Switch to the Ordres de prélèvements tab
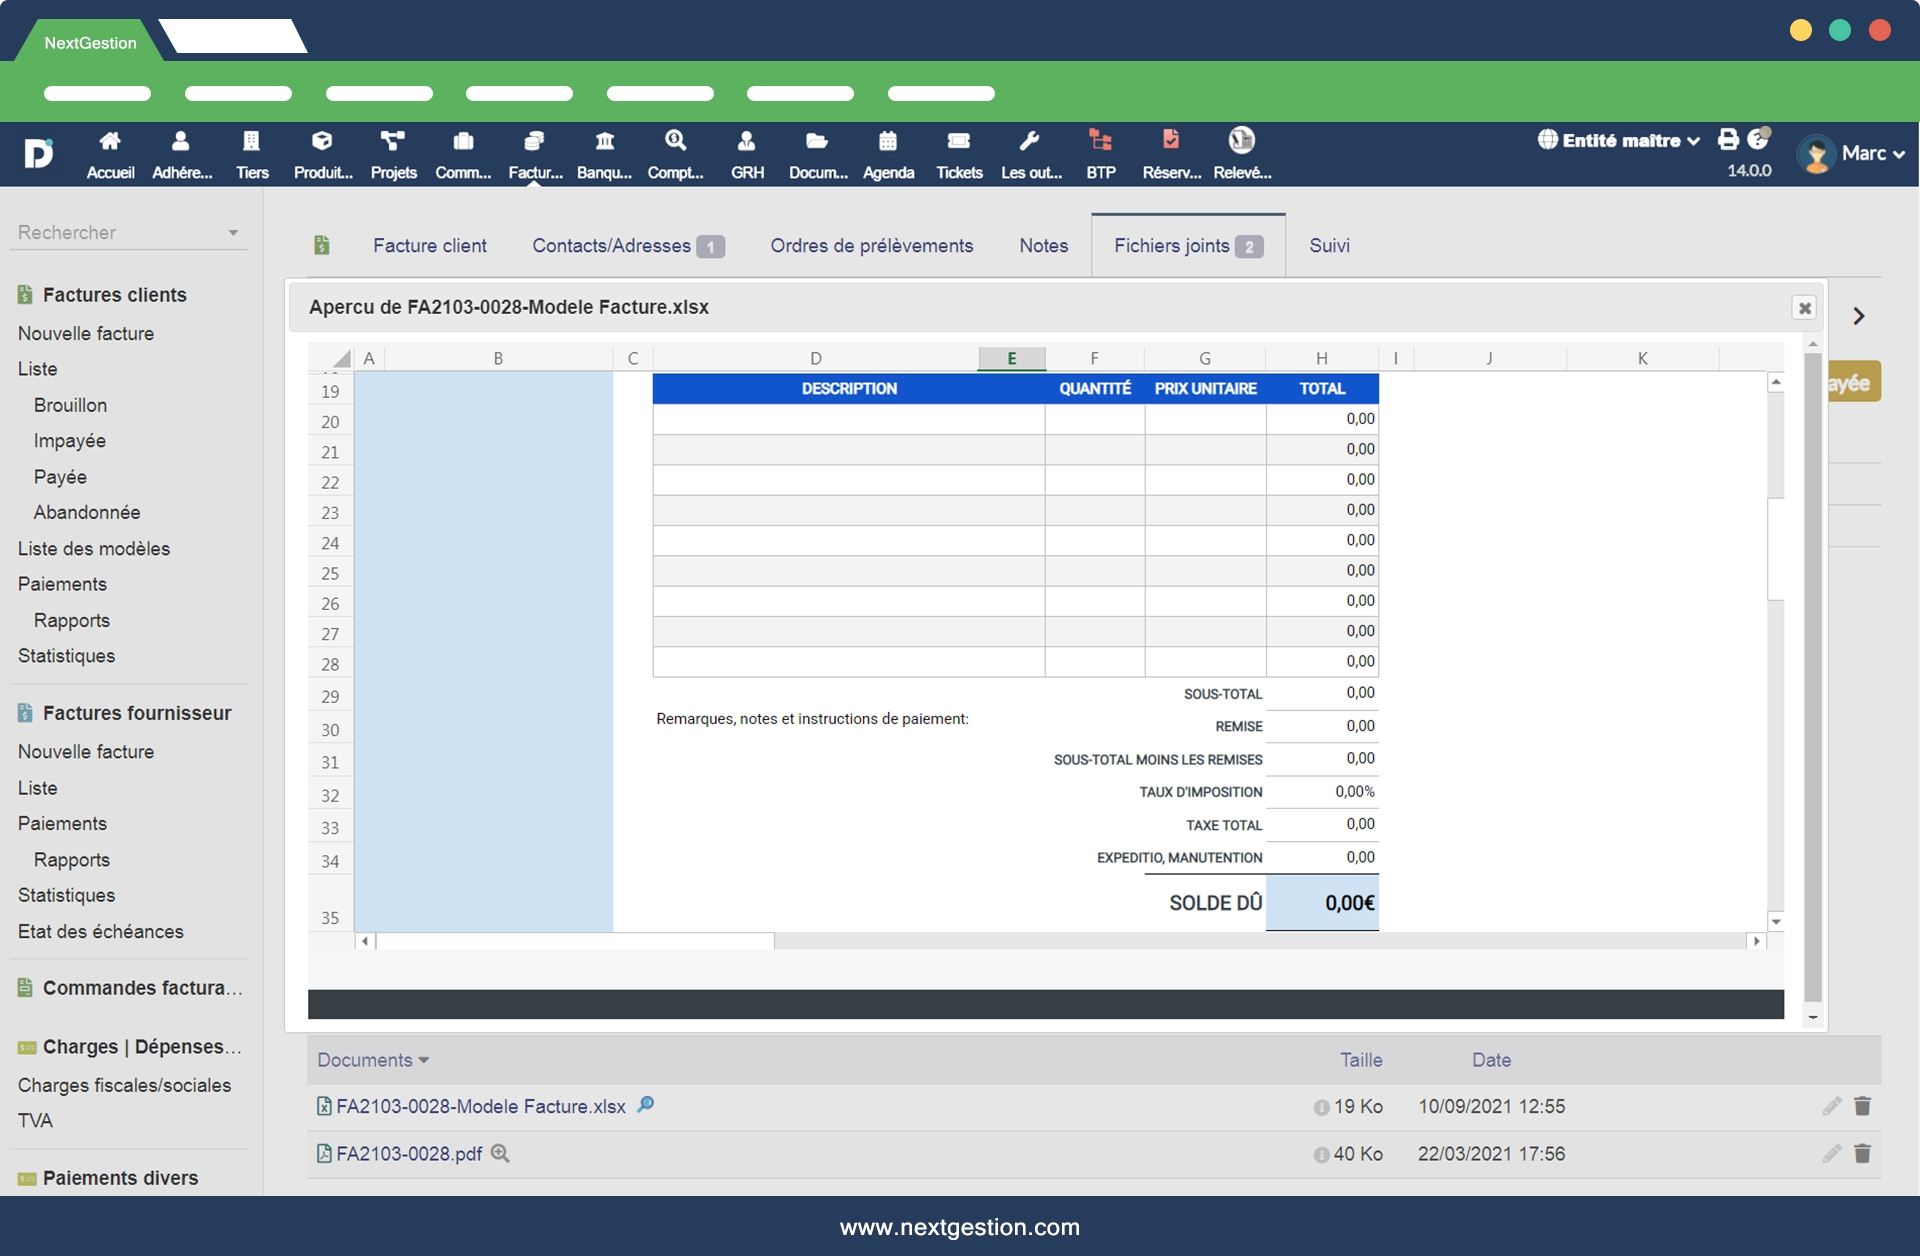This screenshot has width=1920, height=1256. tap(871, 246)
